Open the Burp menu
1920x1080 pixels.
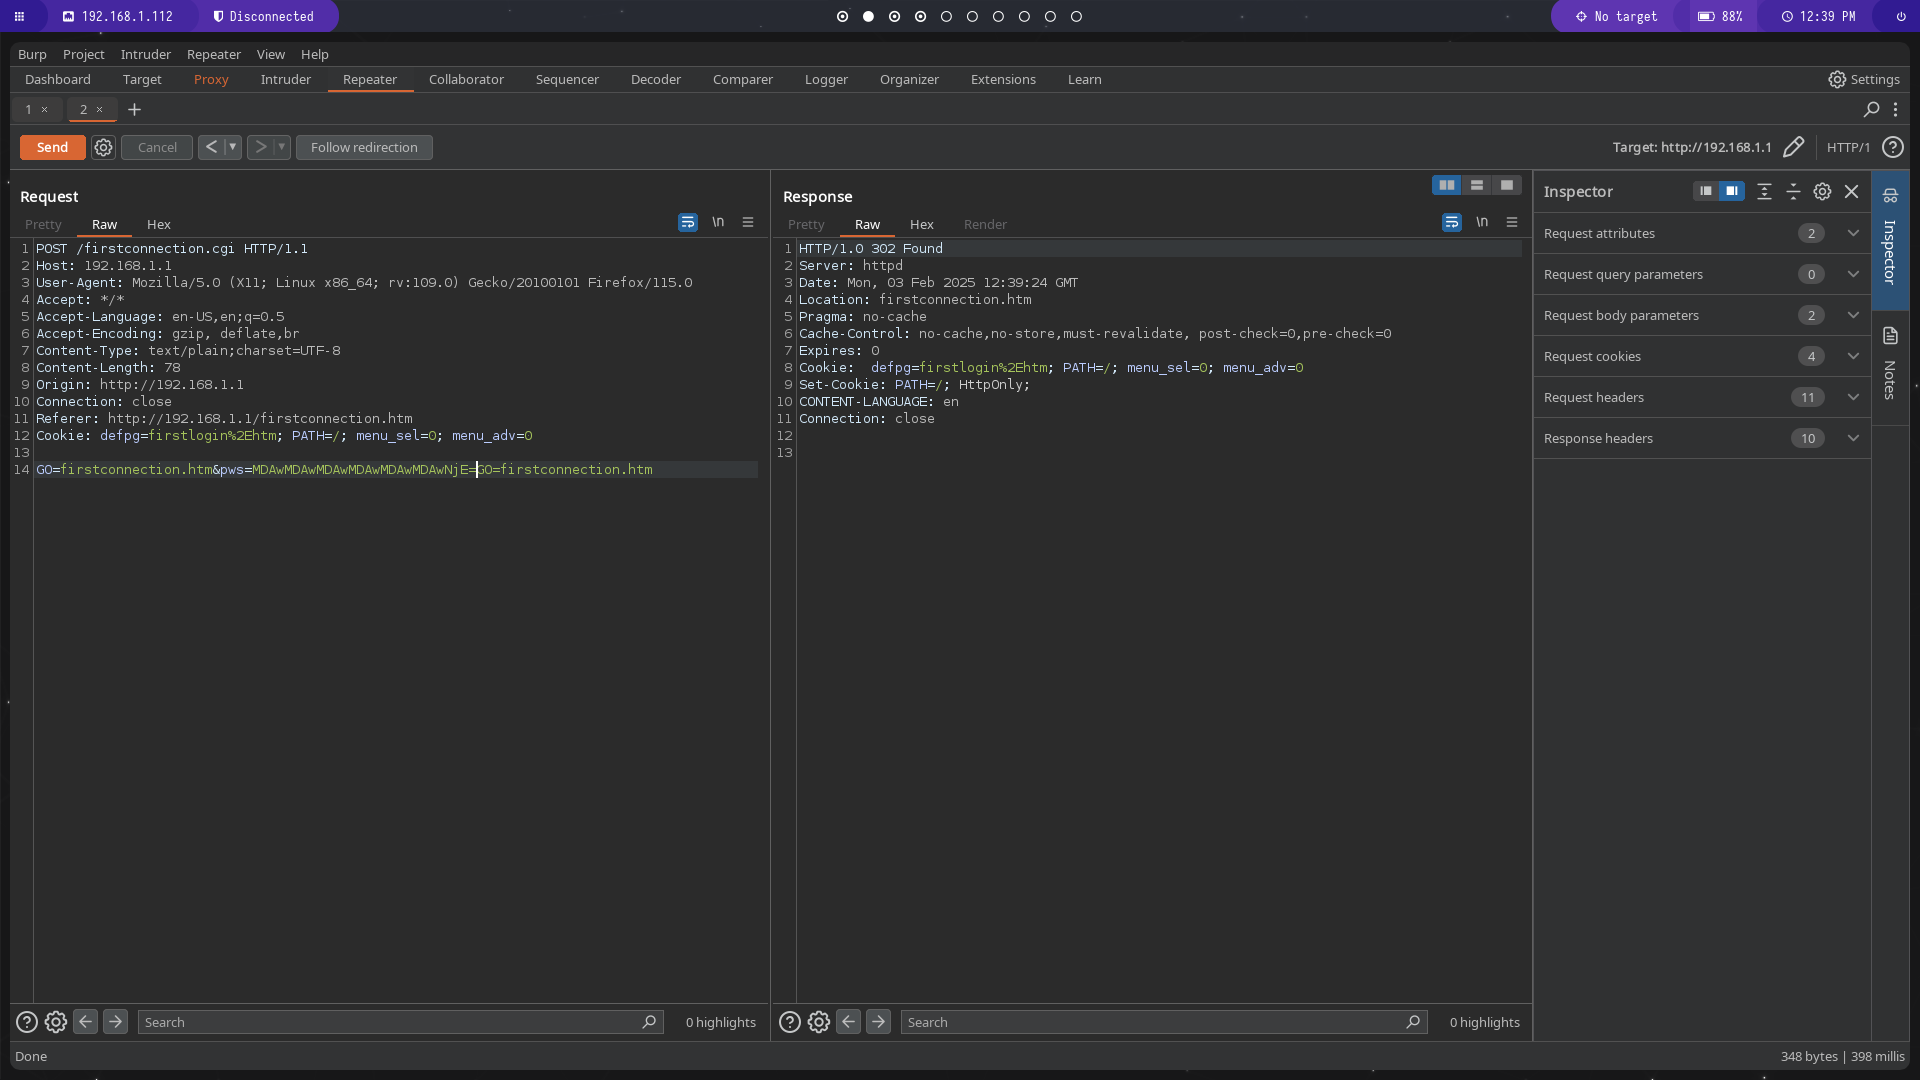[32, 54]
